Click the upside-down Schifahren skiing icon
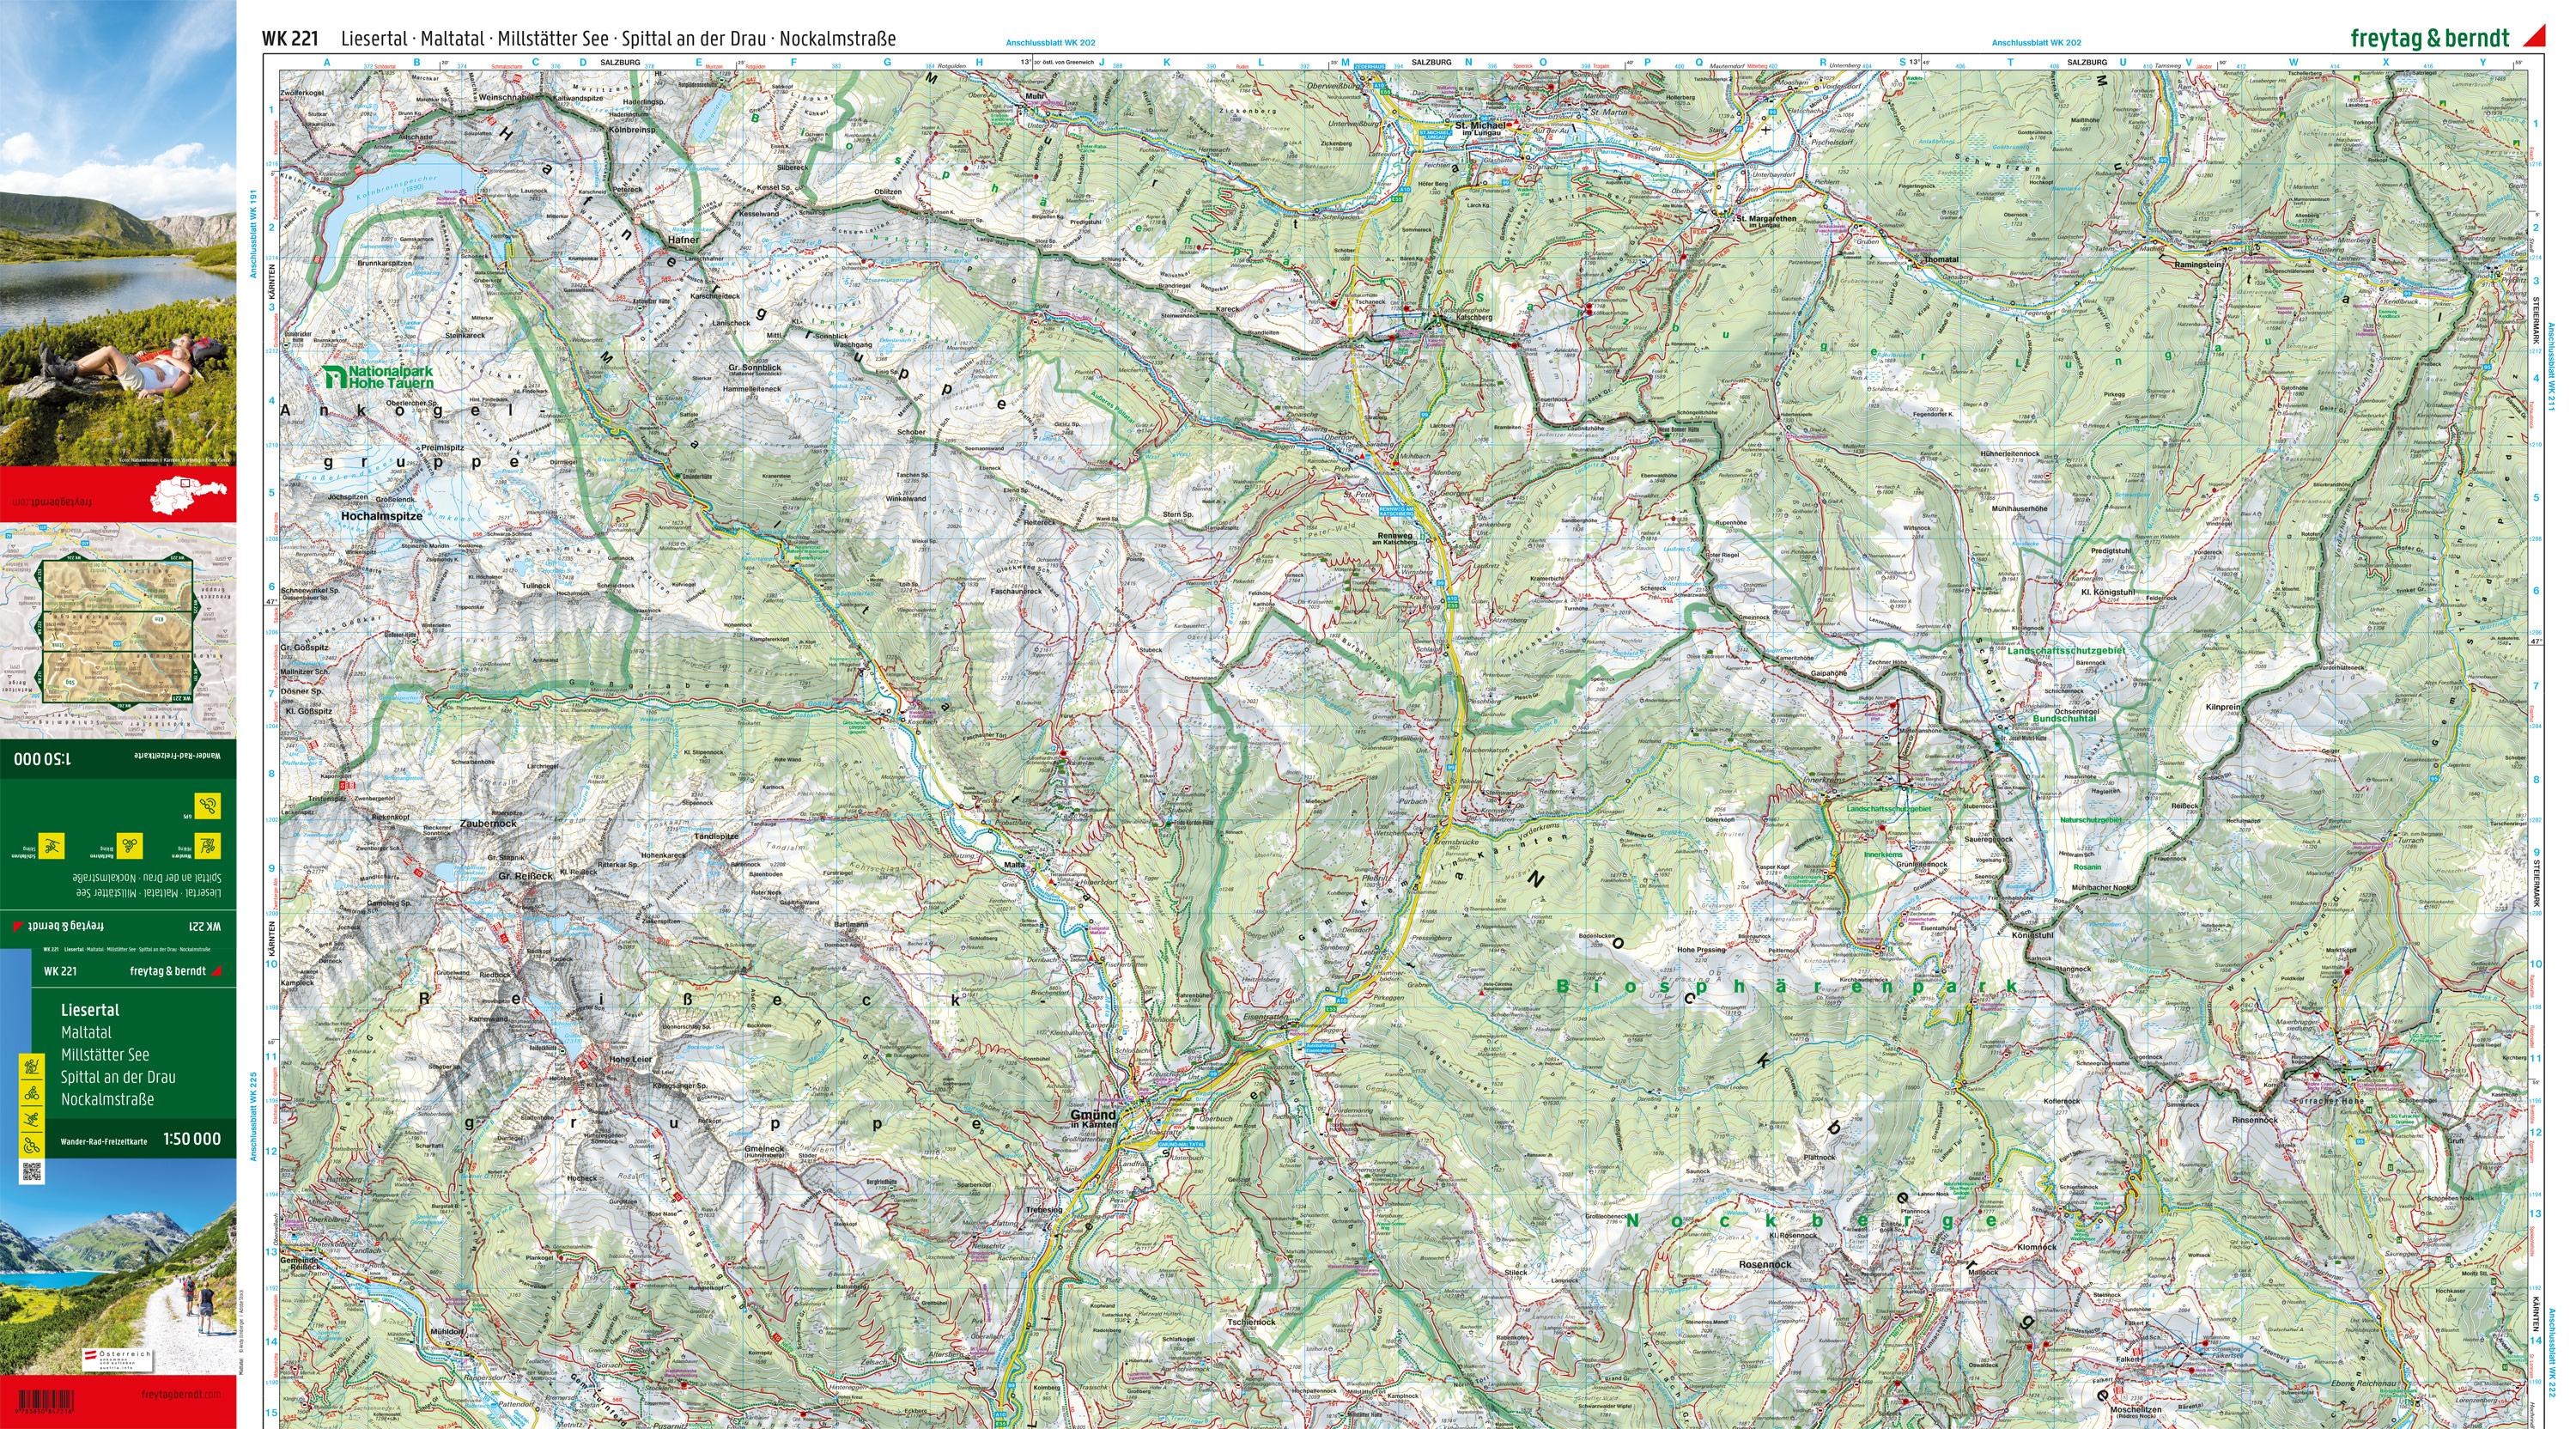 click(51, 846)
